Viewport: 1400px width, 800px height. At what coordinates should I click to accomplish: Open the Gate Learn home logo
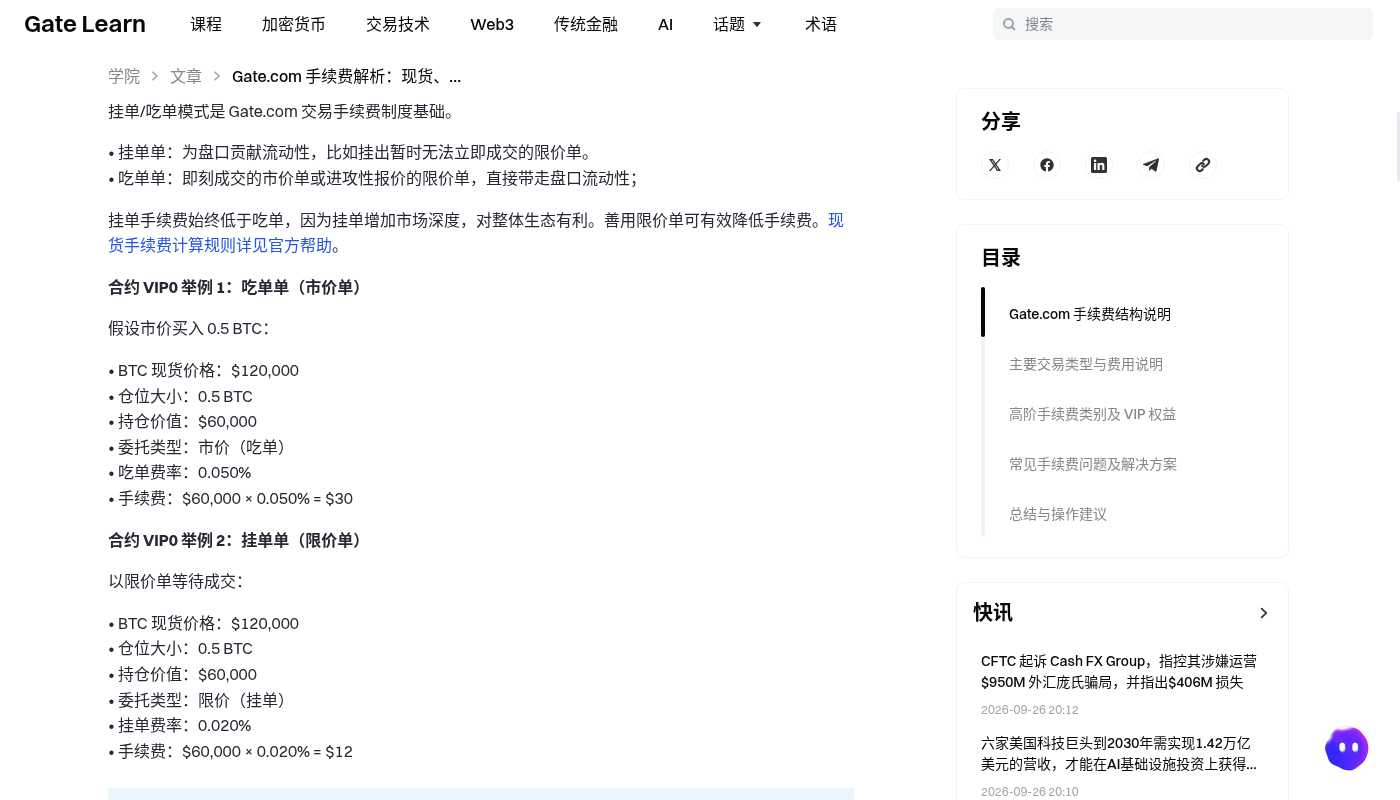[x=85, y=24]
